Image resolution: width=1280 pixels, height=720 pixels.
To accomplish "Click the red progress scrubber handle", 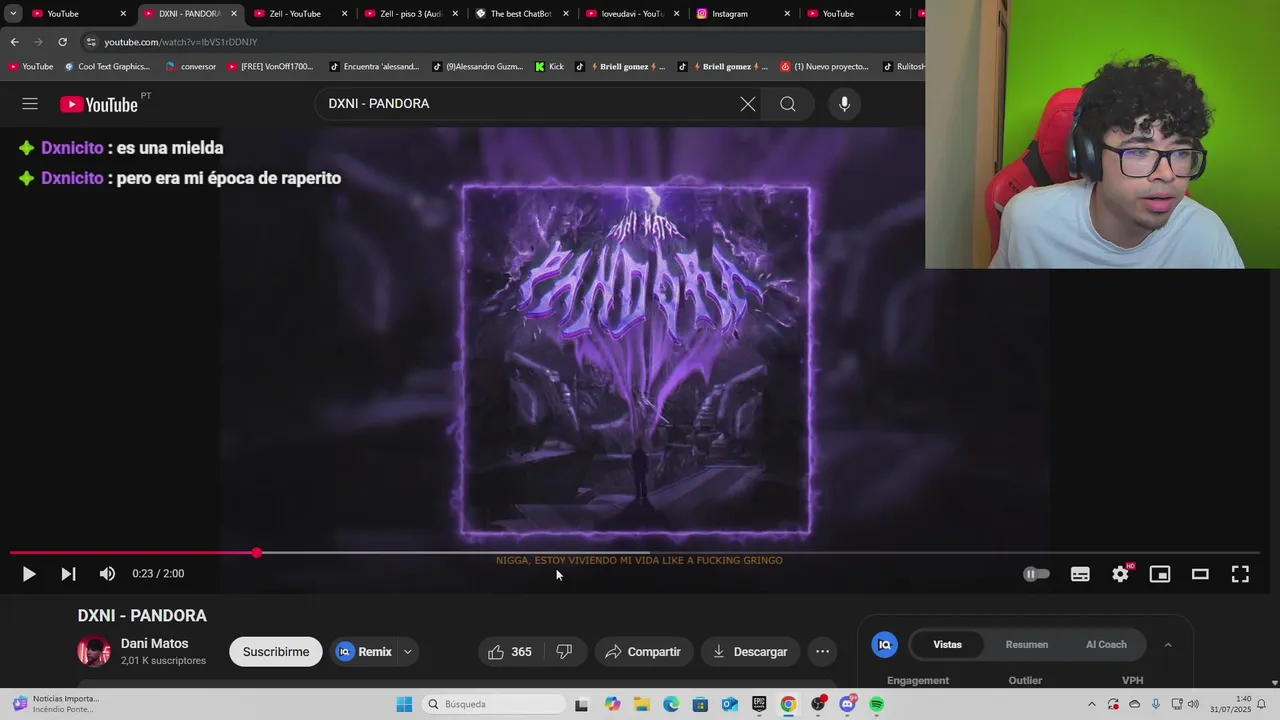I will (x=257, y=552).
